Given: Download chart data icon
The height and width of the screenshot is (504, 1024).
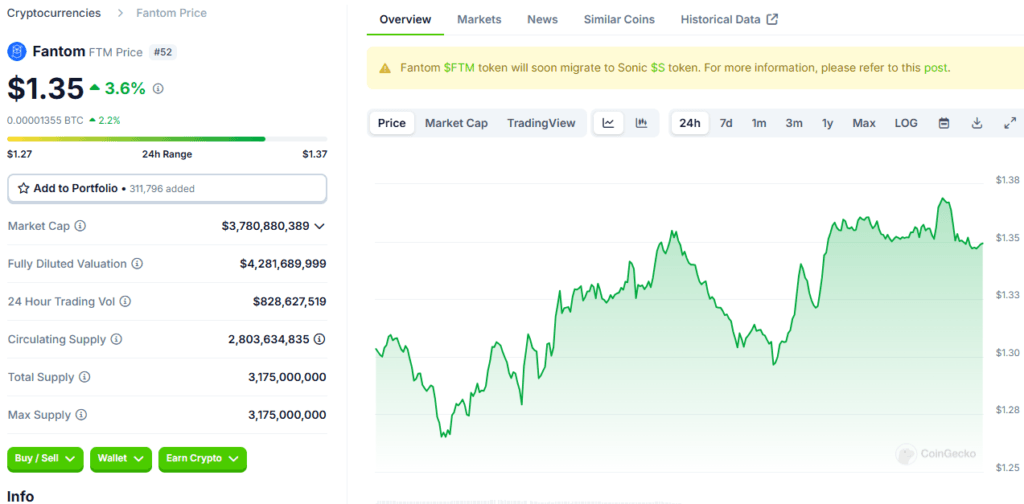Looking at the screenshot, I should 977,123.
